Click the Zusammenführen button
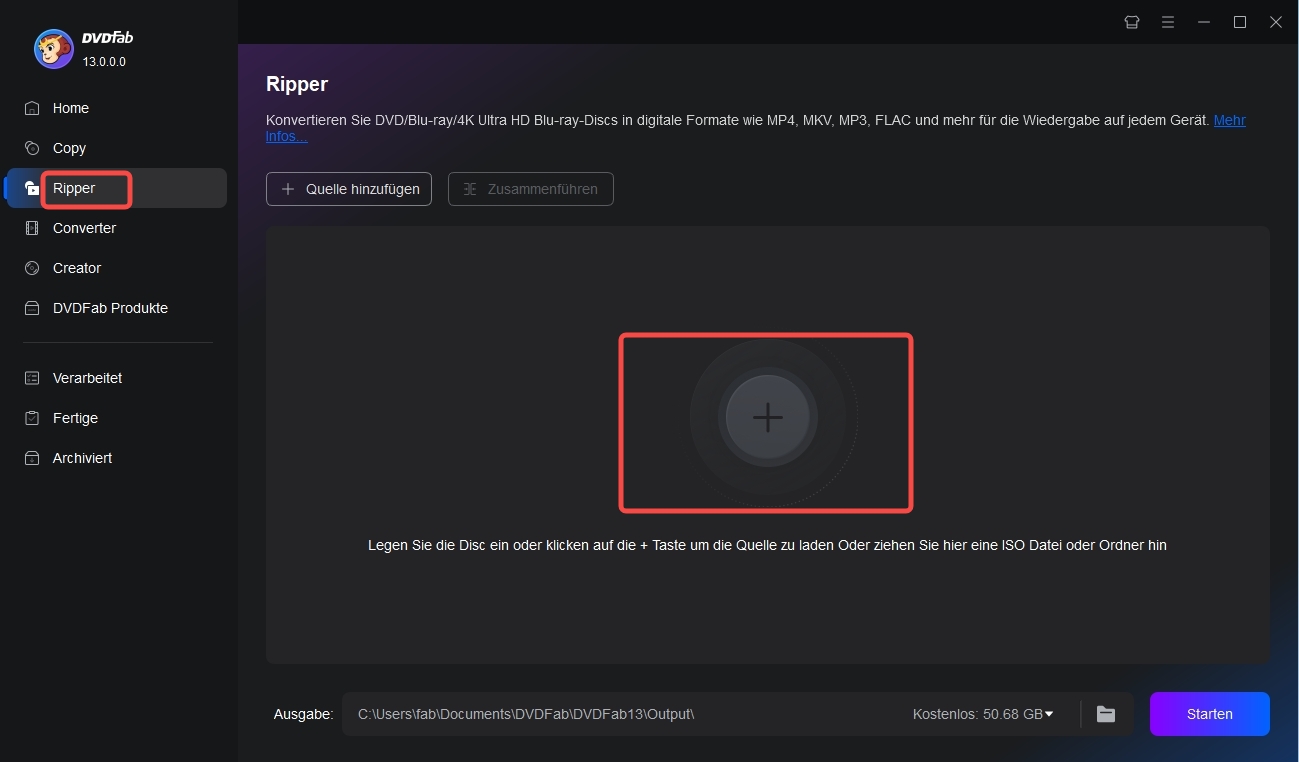This screenshot has height=762, width=1299. (x=531, y=189)
